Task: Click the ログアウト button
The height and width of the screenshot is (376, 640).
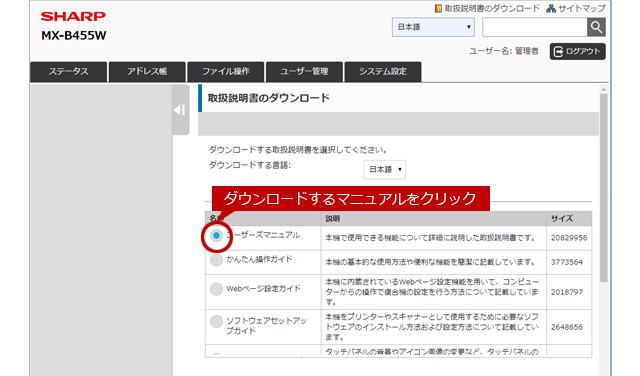Action: click(578, 51)
